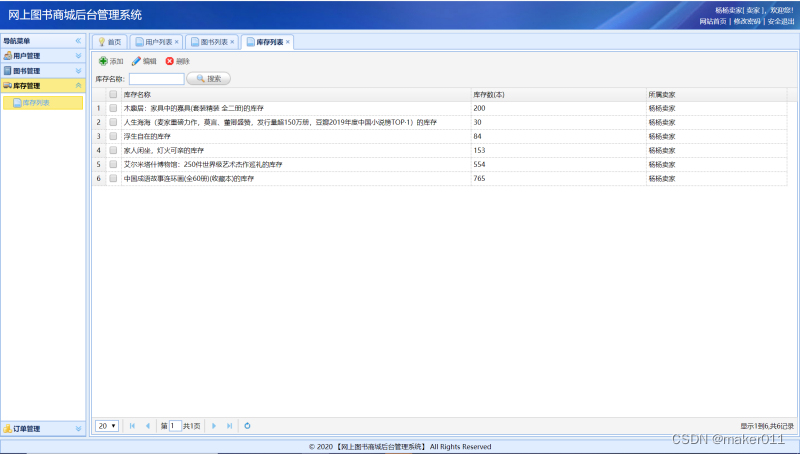Open the 网站首页 link
800x454 pixels.
tap(713, 21)
